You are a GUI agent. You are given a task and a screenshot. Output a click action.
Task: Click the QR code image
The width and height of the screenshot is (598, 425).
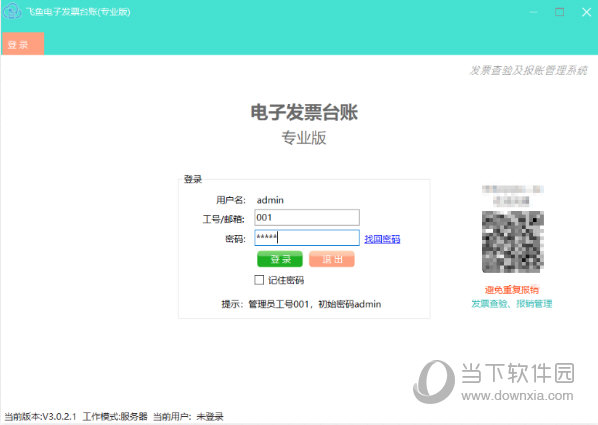[513, 242]
